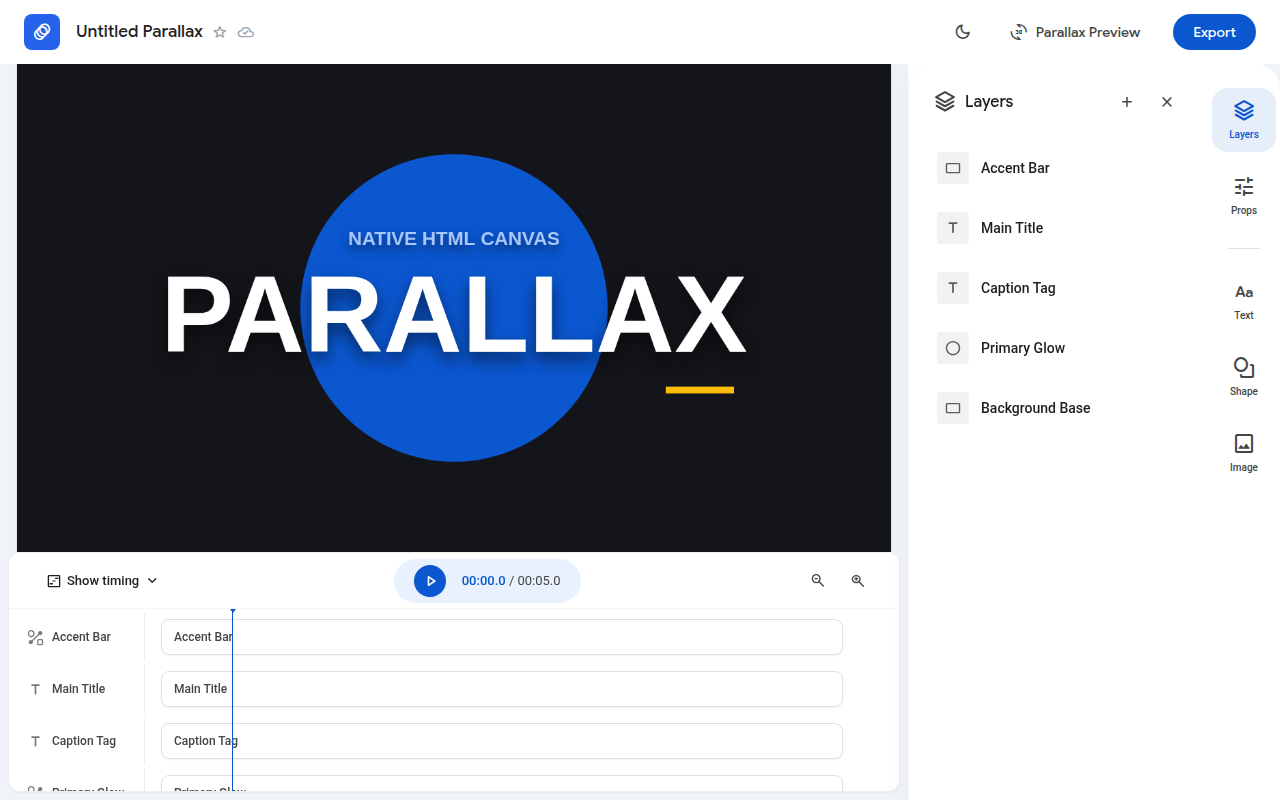The height and width of the screenshot is (800, 1280).
Task: Select NATIVE HTML CANVAS caption on canvas
Action: [x=454, y=239]
